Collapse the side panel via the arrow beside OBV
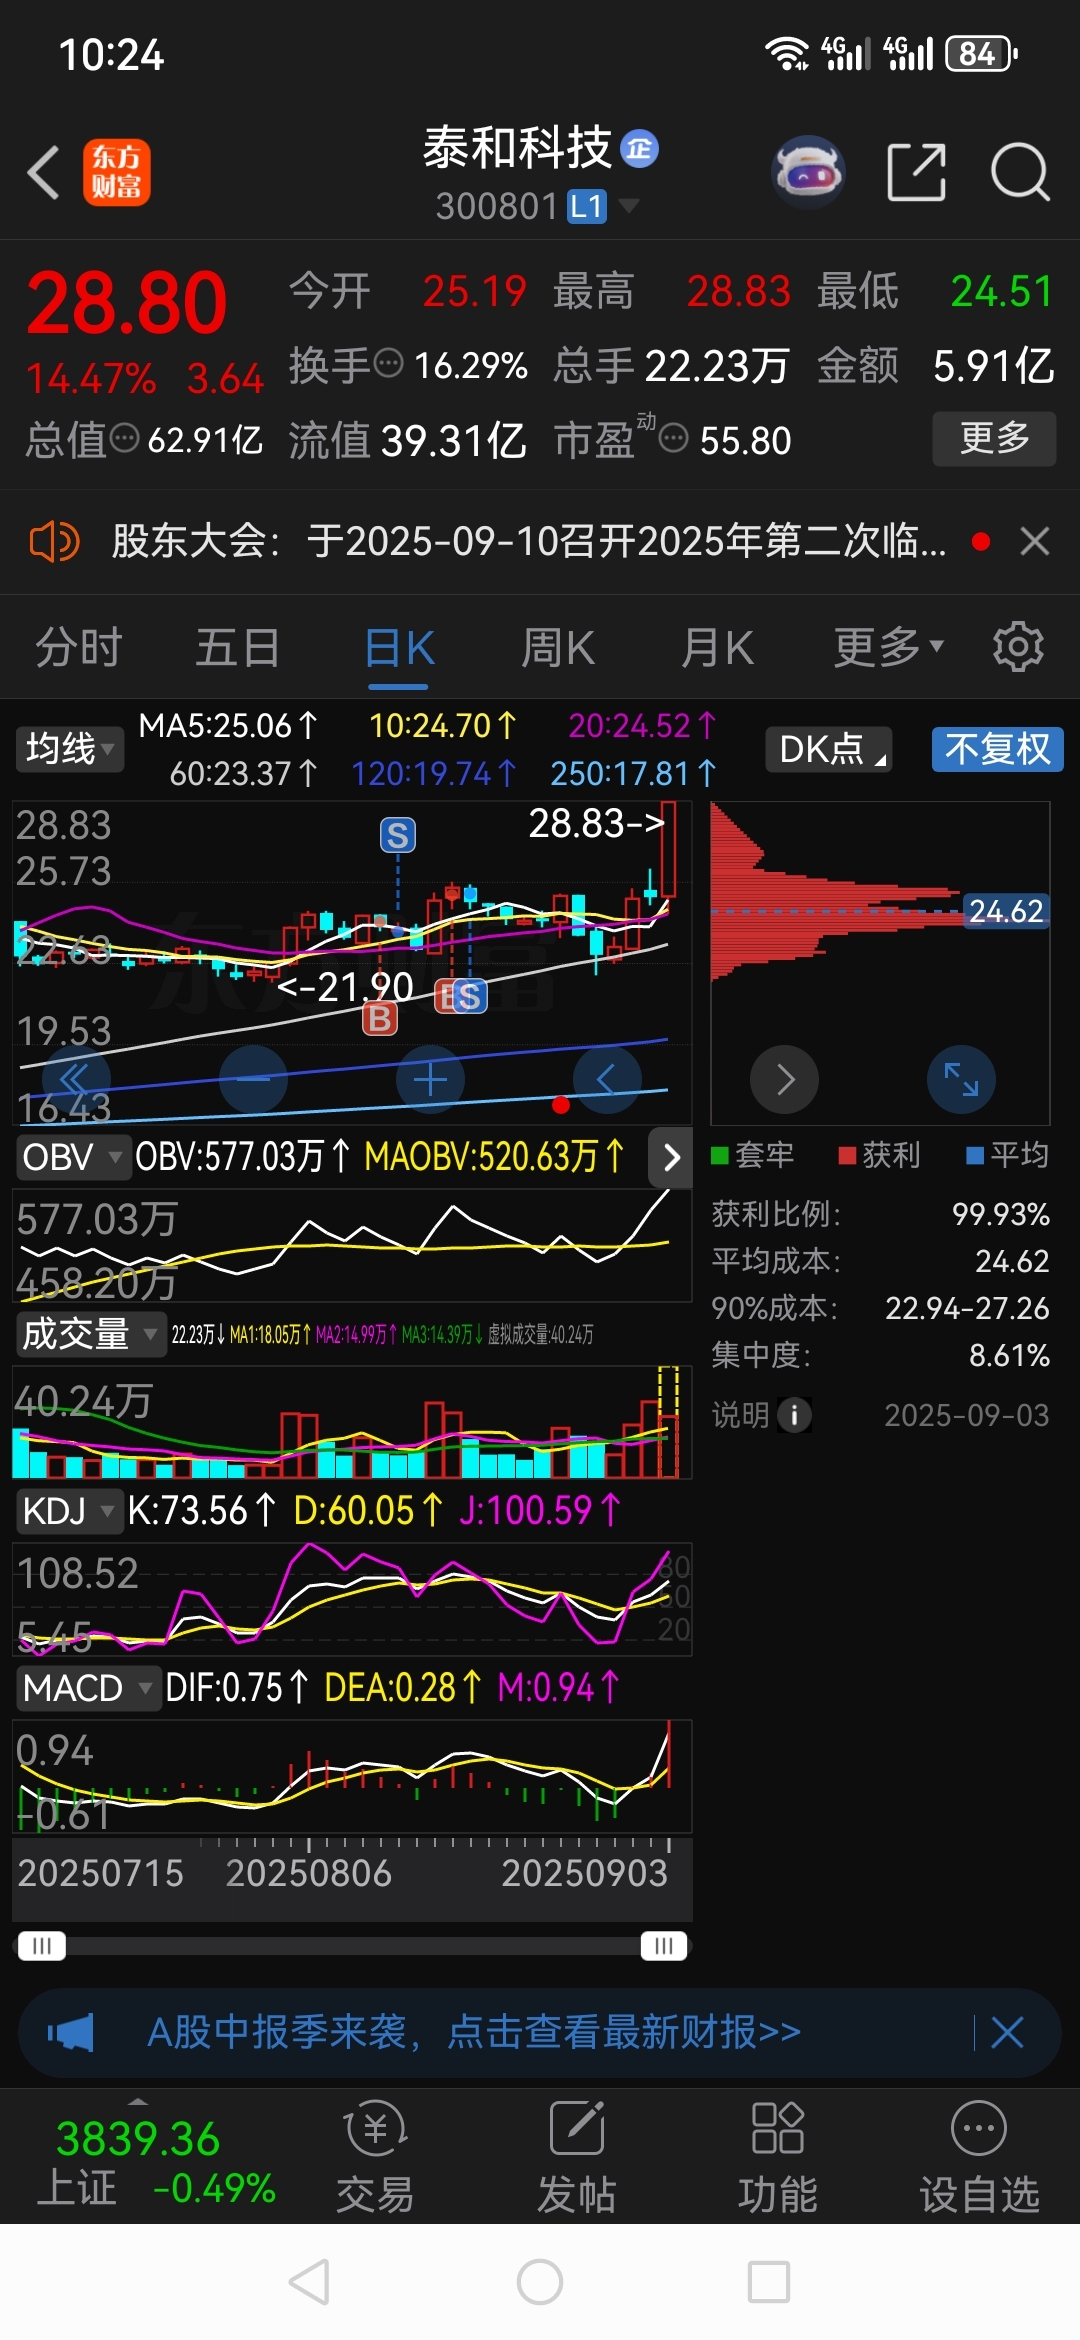The image size is (1080, 2340). 671,1157
